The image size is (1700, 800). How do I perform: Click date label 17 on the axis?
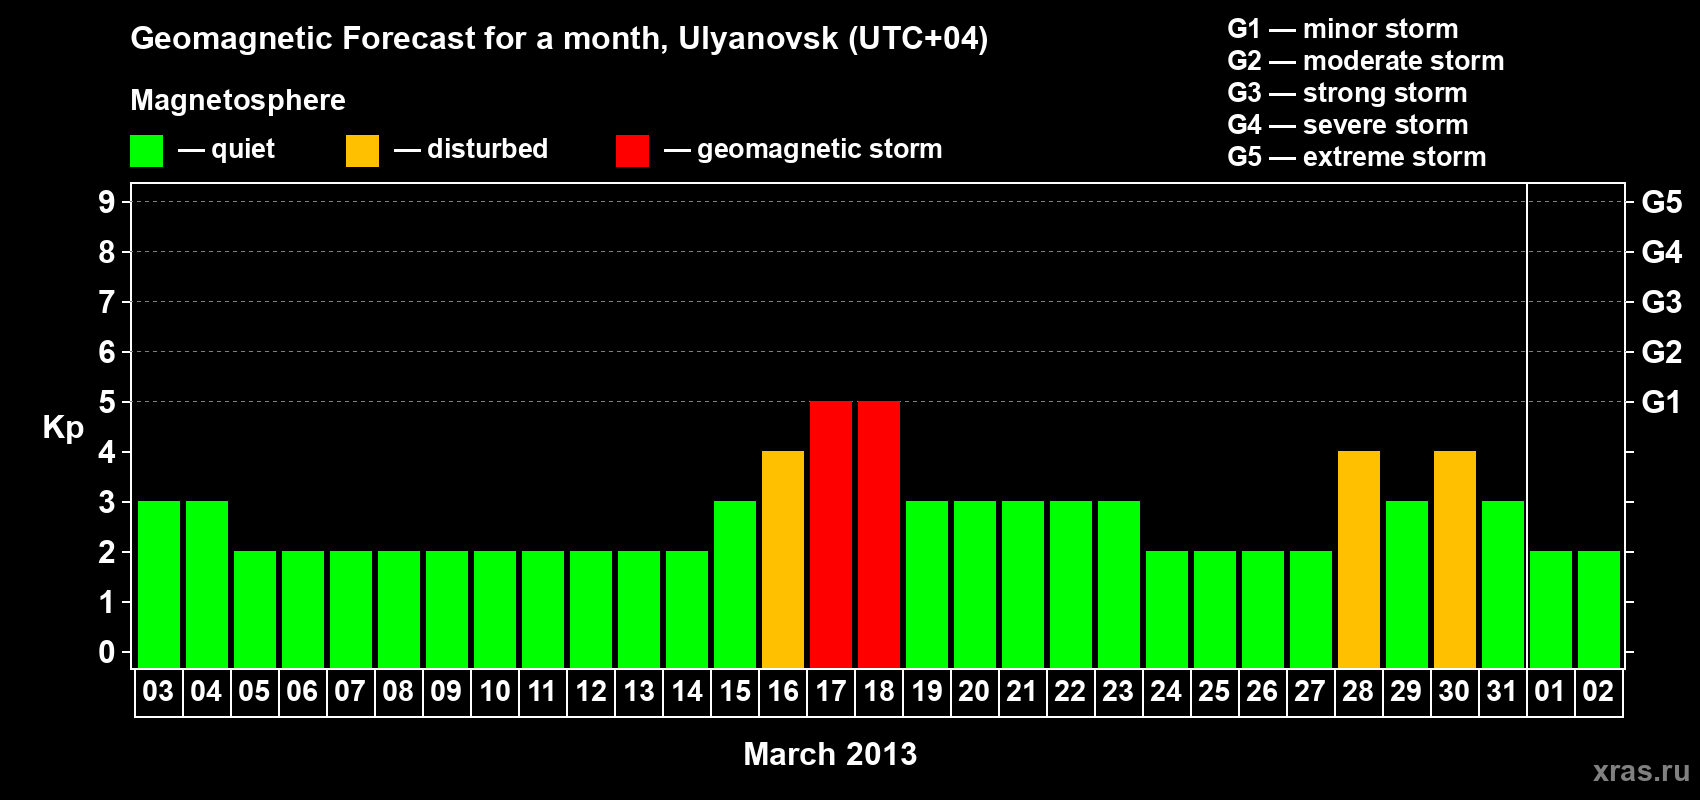(830, 691)
